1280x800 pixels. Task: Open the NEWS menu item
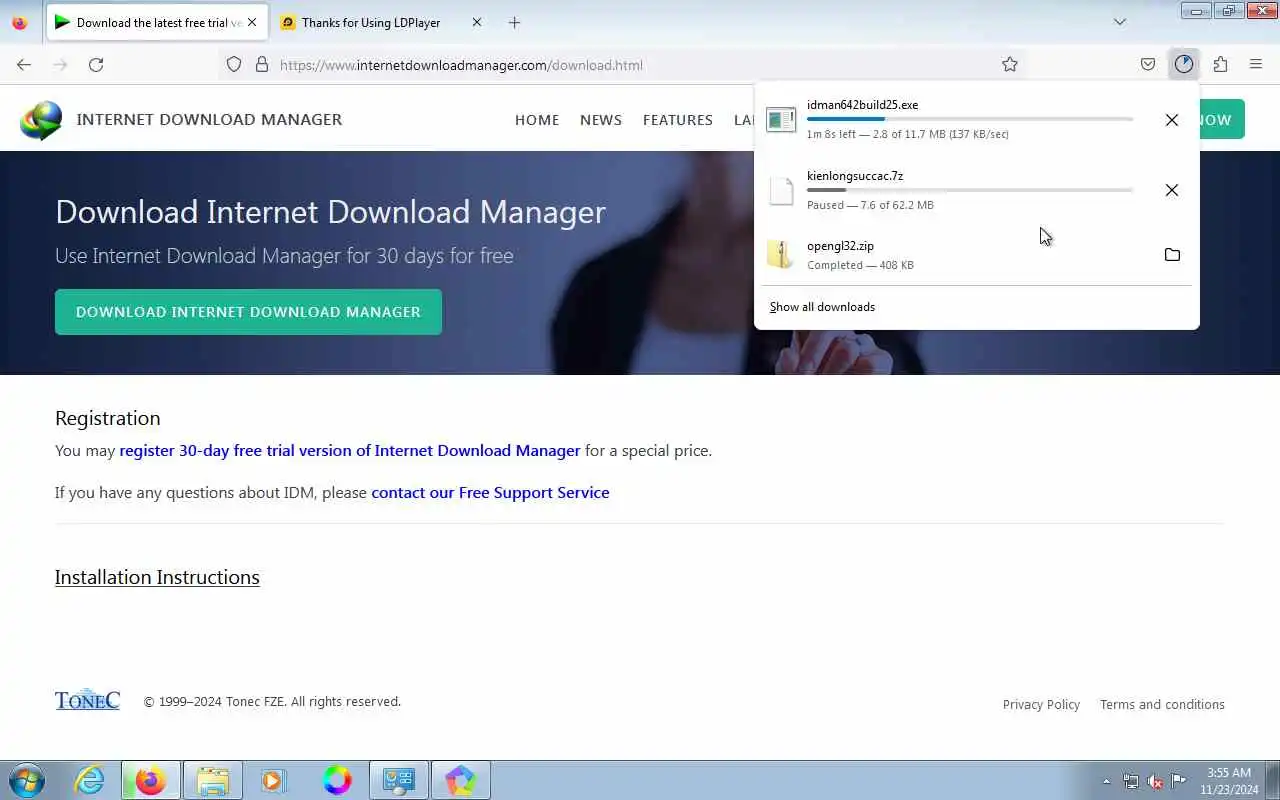pyautogui.click(x=601, y=120)
